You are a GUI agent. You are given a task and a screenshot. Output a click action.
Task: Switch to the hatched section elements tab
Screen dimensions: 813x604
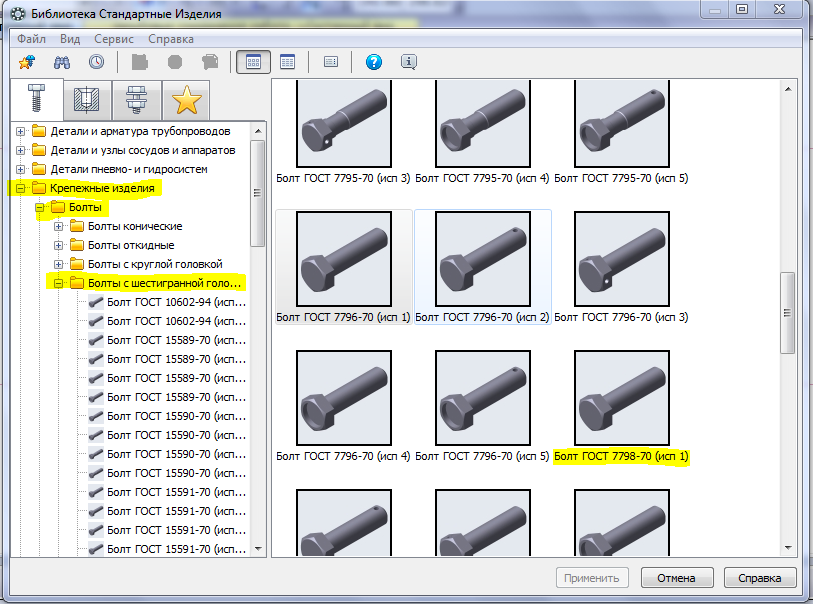coord(87,100)
